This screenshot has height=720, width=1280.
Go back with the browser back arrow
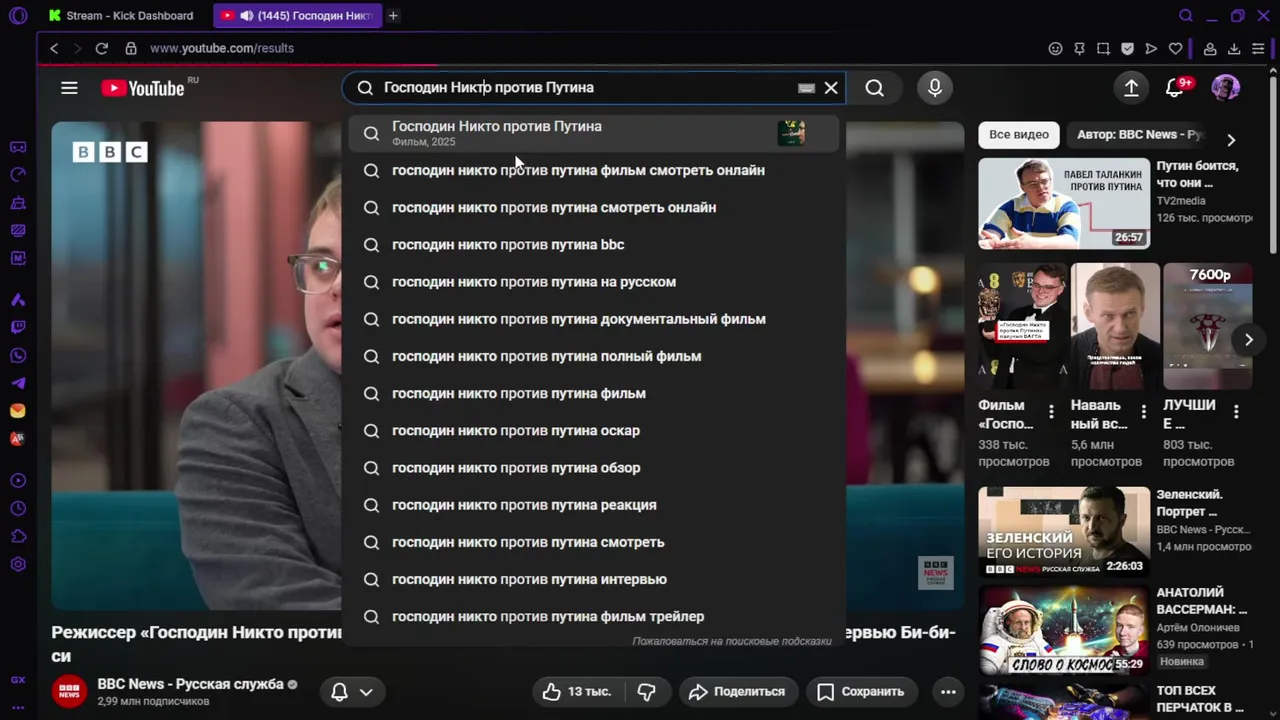pyautogui.click(x=54, y=48)
